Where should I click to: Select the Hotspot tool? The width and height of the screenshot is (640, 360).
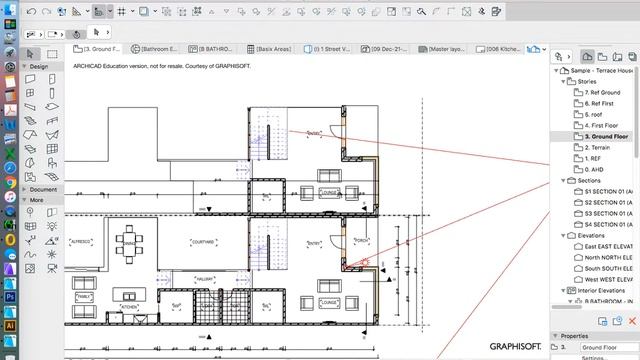coord(52,255)
